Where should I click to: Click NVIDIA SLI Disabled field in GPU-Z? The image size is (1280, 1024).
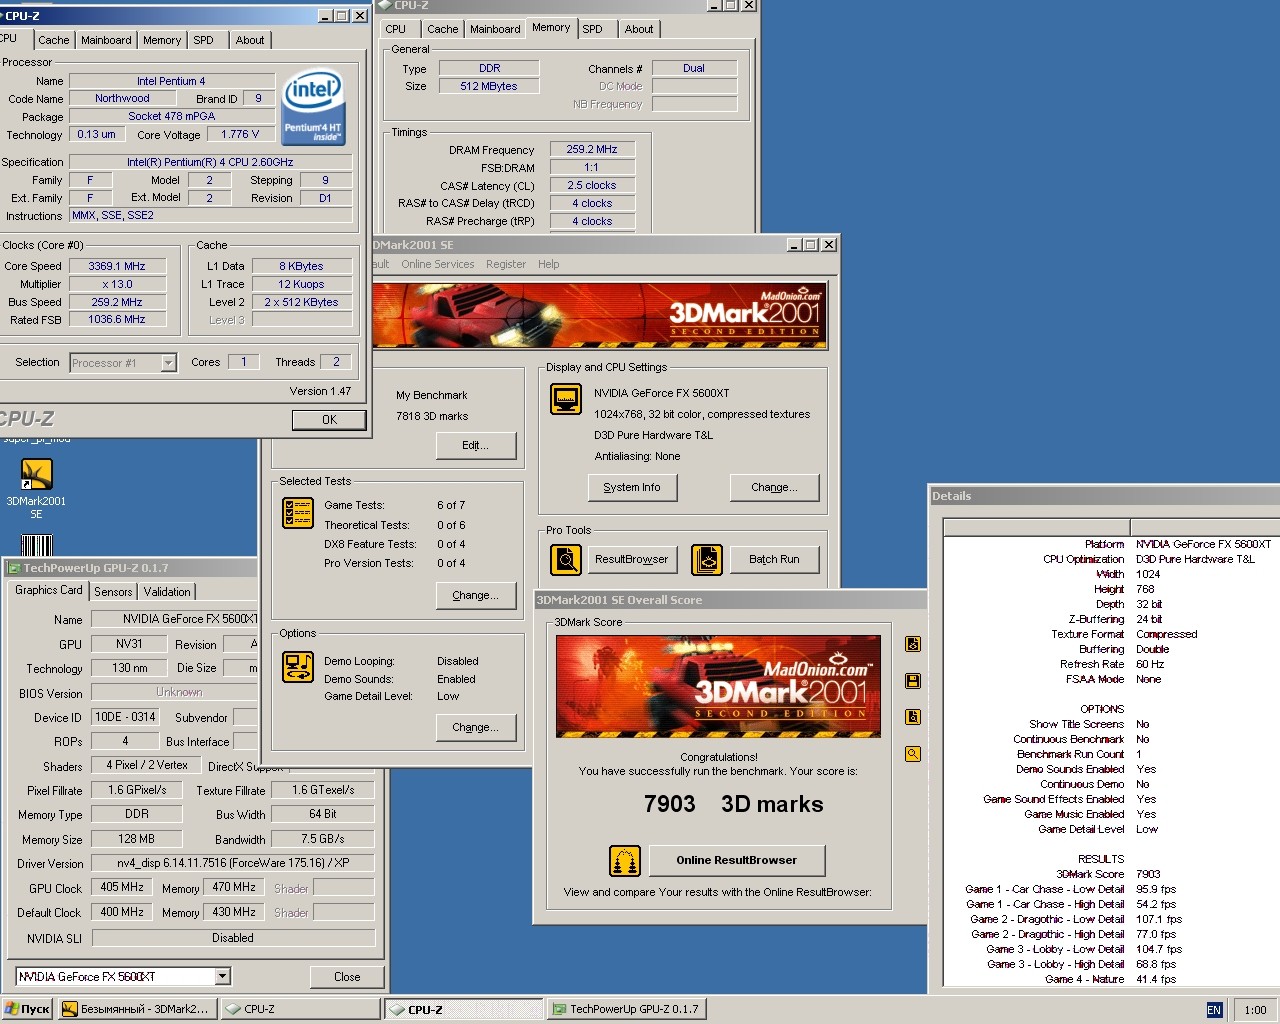click(233, 938)
